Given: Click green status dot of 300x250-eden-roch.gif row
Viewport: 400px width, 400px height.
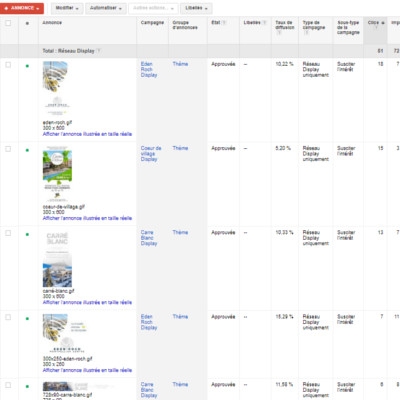Looking at the screenshot, I should [27, 319].
